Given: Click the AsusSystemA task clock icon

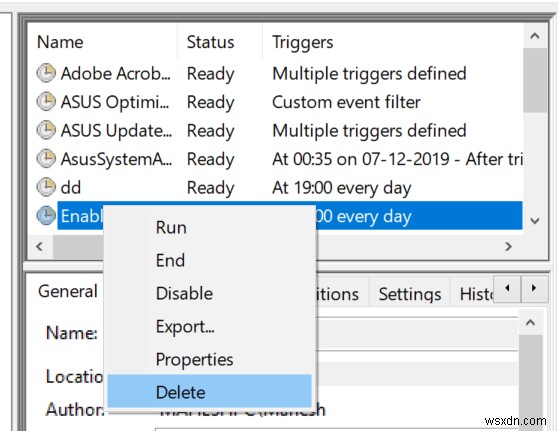Looking at the screenshot, I should point(46,158).
